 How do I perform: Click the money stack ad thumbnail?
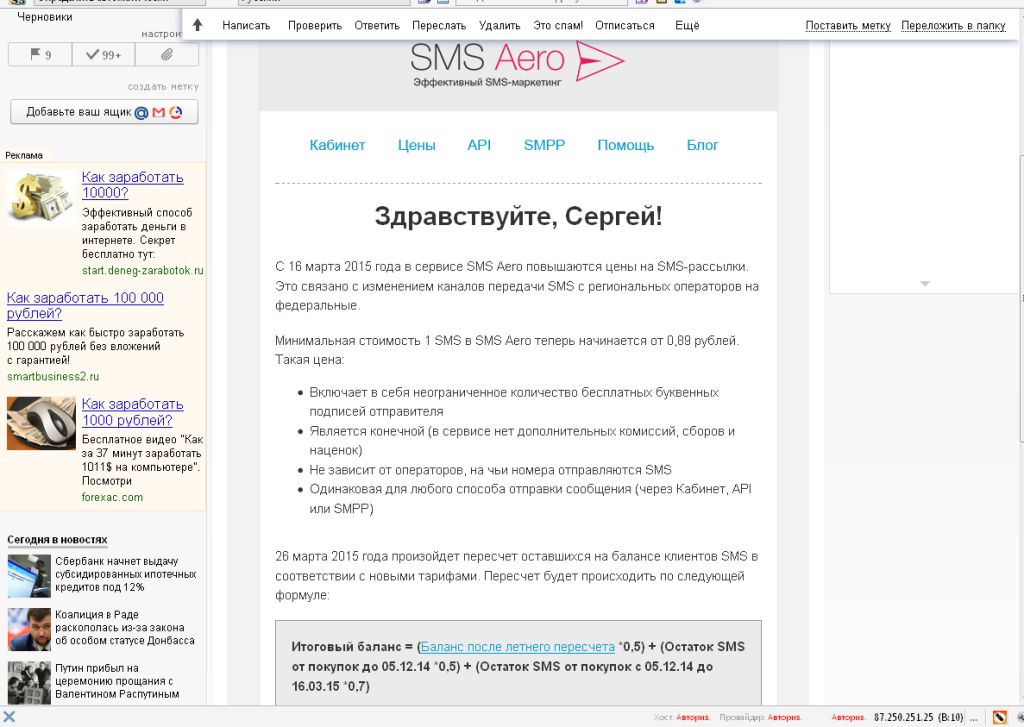click(x=41, y=197)
